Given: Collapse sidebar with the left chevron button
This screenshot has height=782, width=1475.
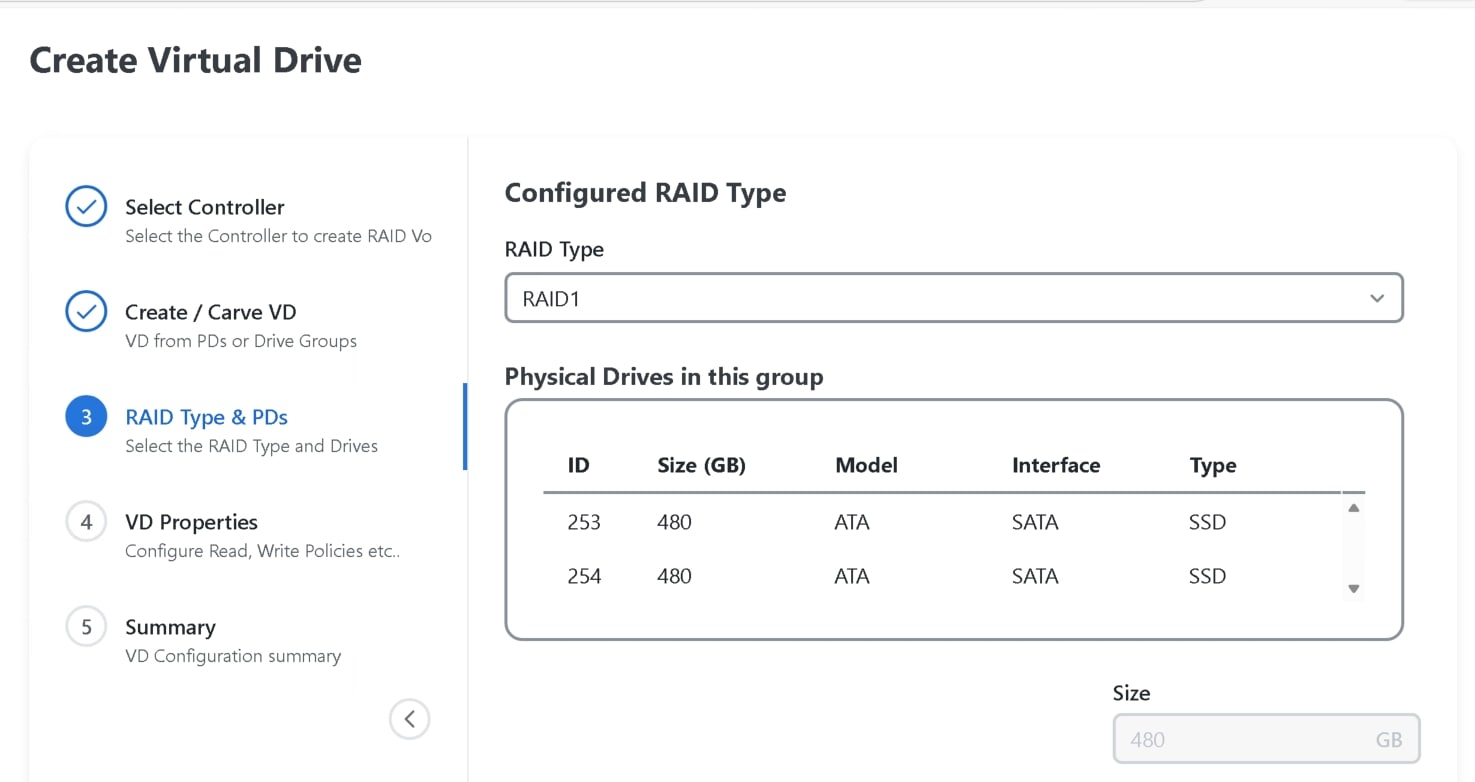Looking at the screenshot, I should [410, 718].
